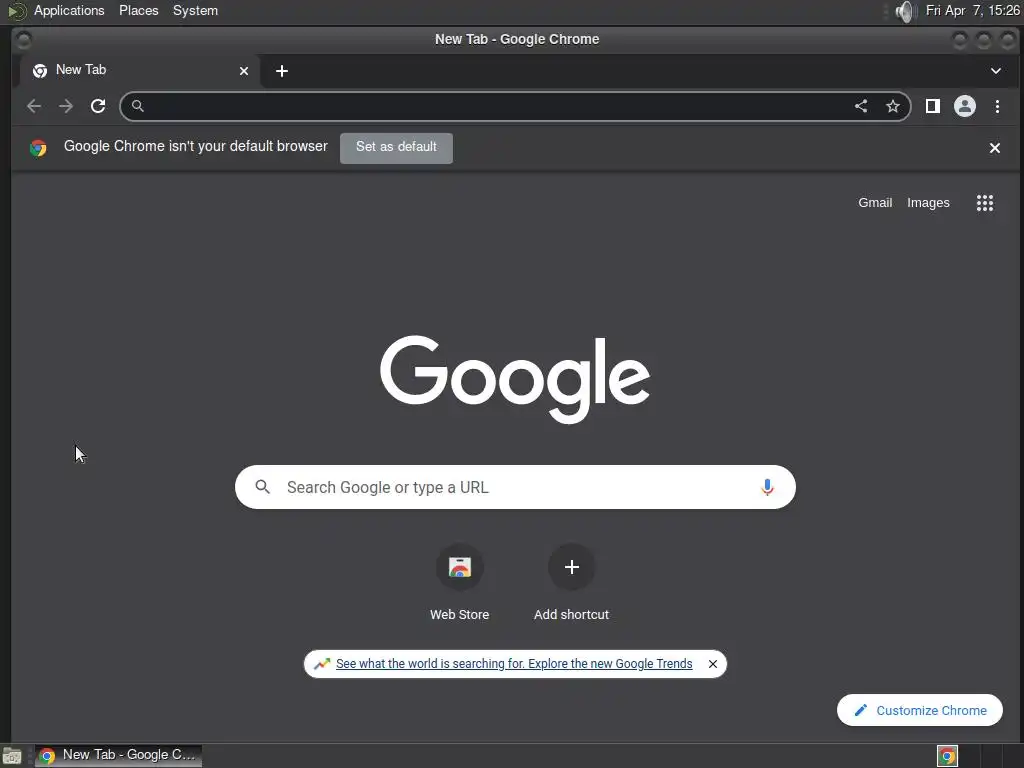
Task: Open the Gmail link
Action: click(x=875, y=202)
